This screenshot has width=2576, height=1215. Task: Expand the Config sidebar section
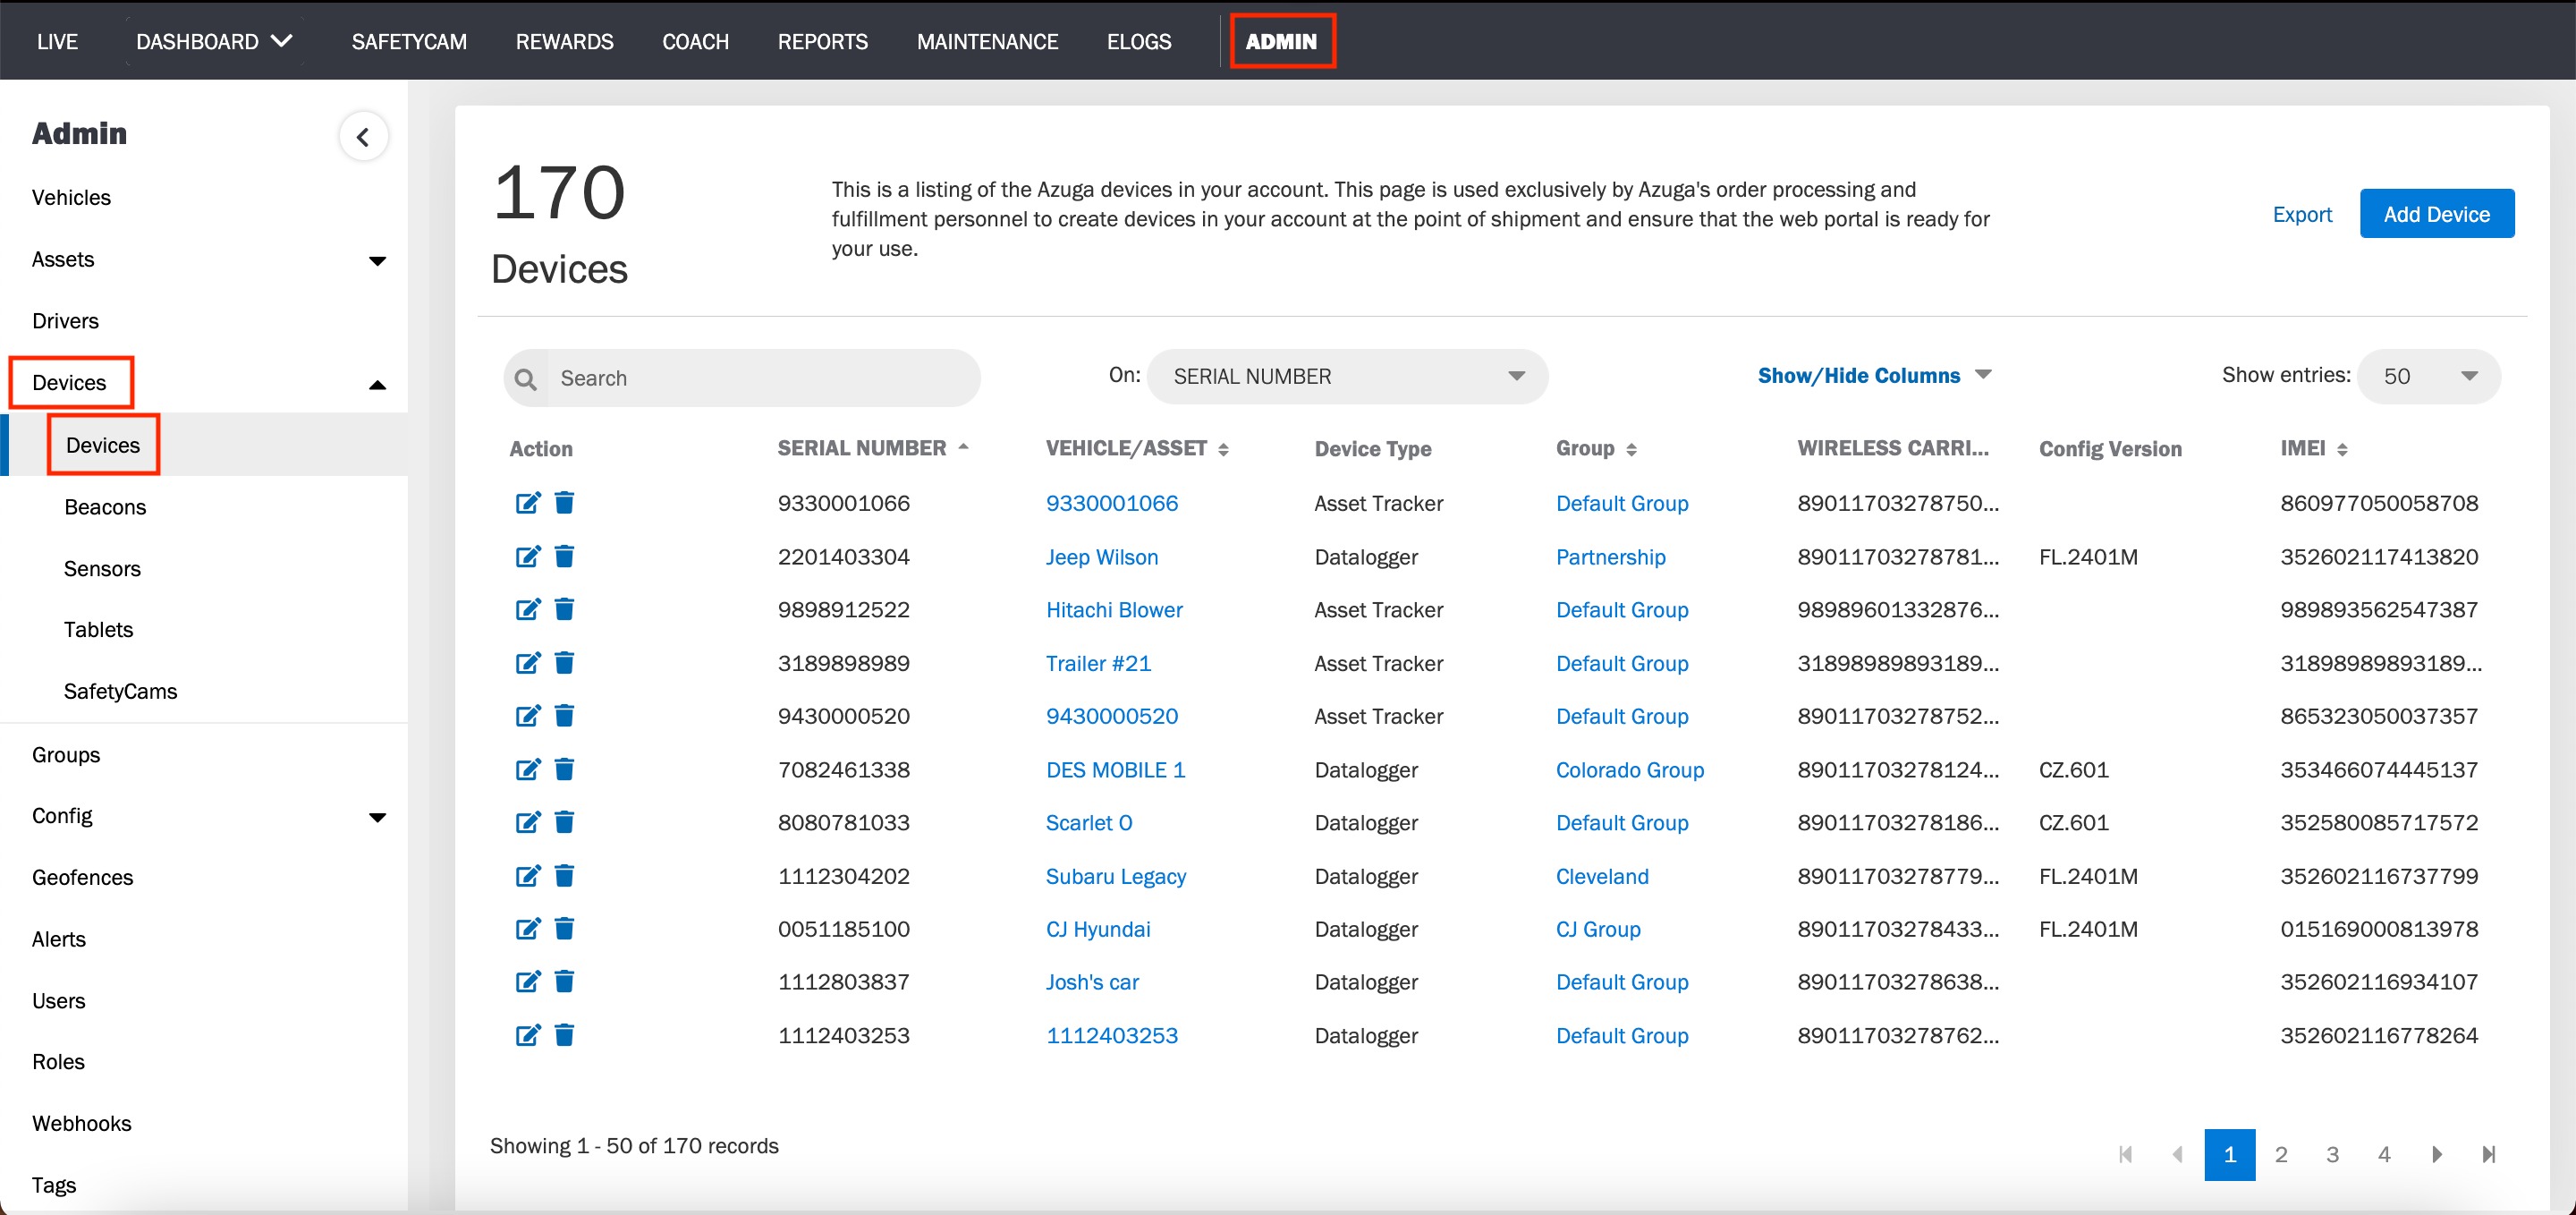(x=377, y=817)
